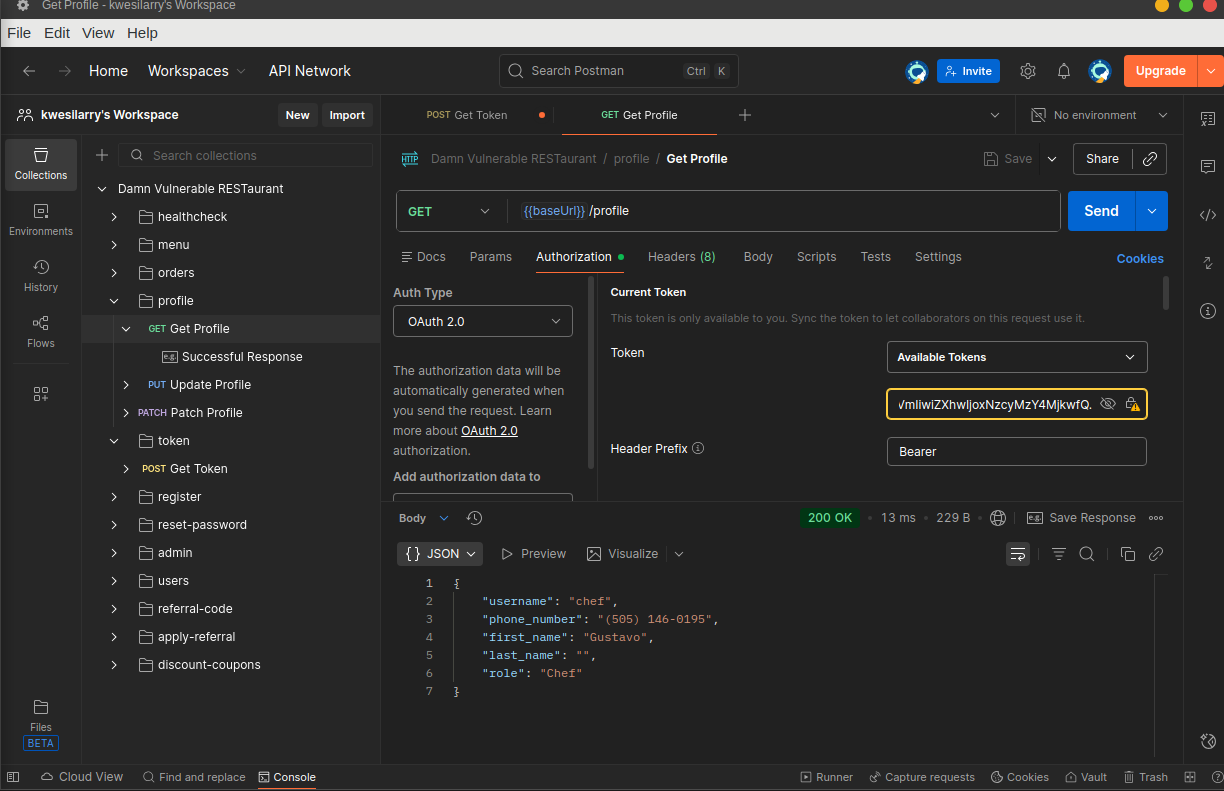Click the Header Prefix Bearer input field
This screenshot has height=791, width=1224.
[x=1016, y=451]
